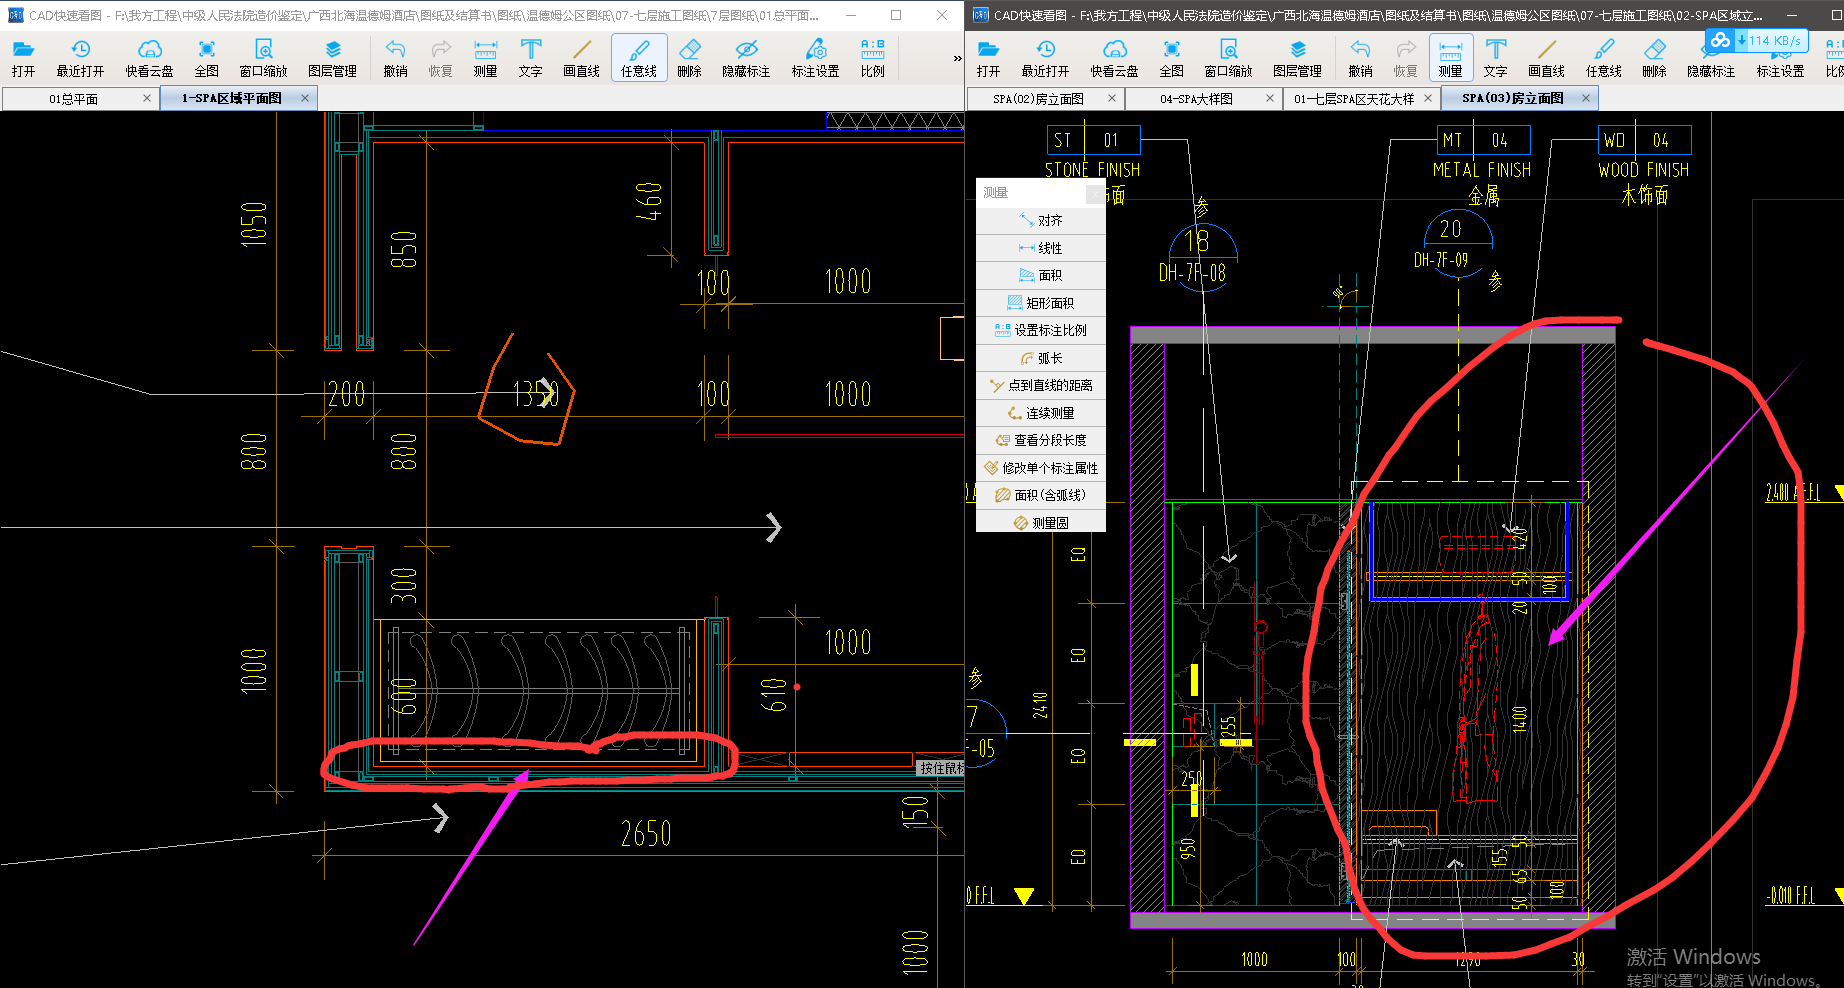The height and width of the screenshot is (988, 1844).
Task: Select 文字 tool in left window
Action: (530, 58)
